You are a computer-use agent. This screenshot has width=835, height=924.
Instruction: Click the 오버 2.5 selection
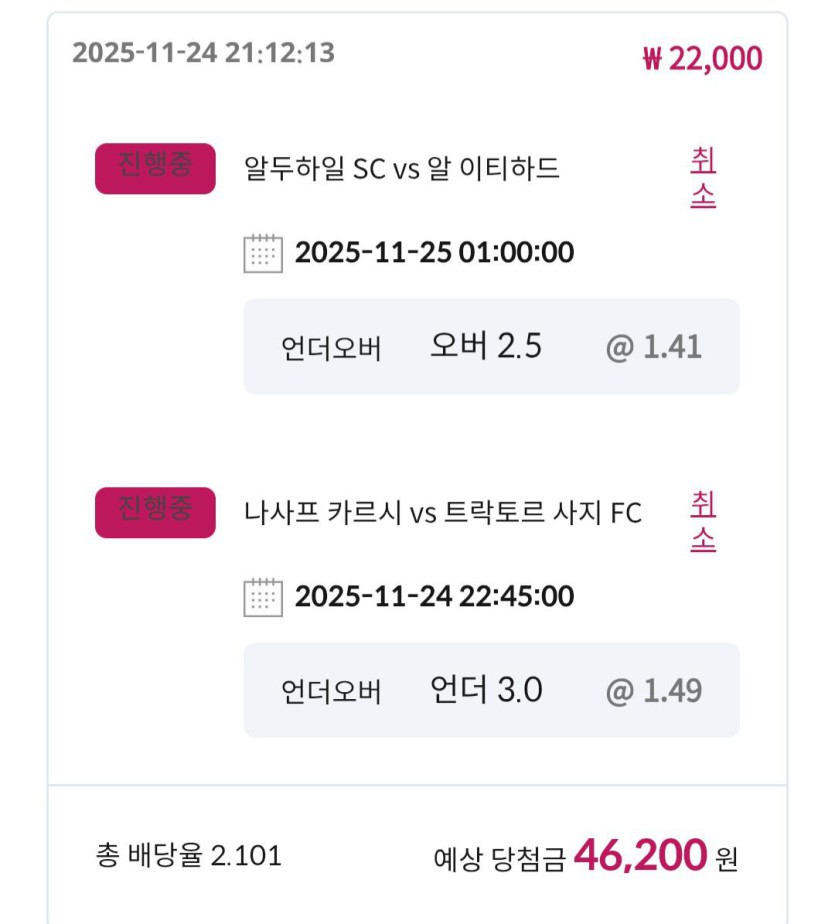486,346
